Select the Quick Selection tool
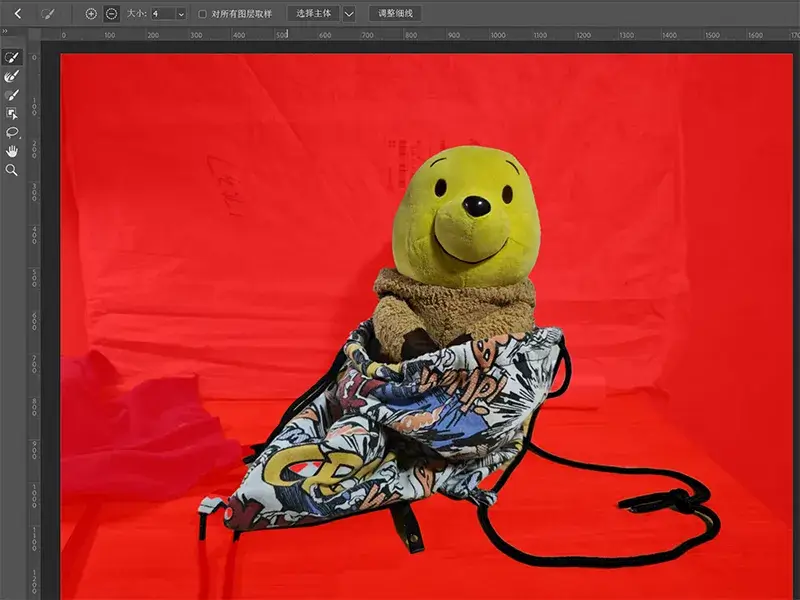Viewport: 800px width, 600px height. tap(12, 57)
